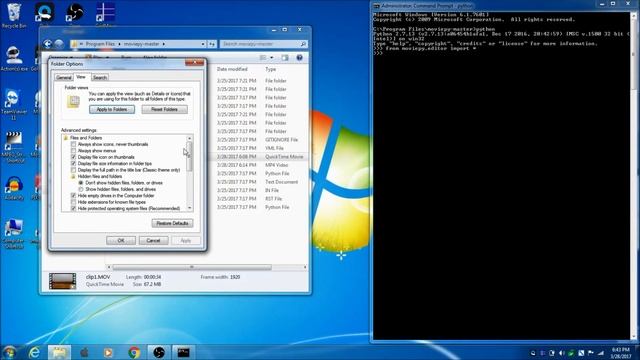Toggle the Explorer preview pane button
Screen dimensions: 640x360
[x=285, y=58]
